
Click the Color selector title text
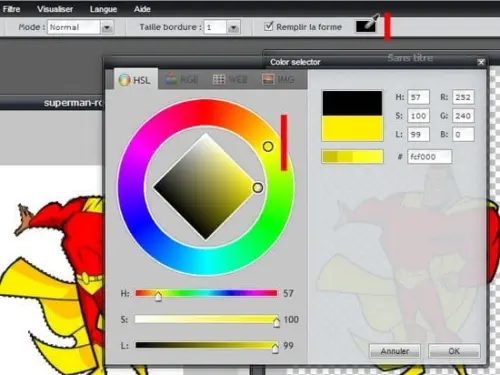click(x=295, y=62)
